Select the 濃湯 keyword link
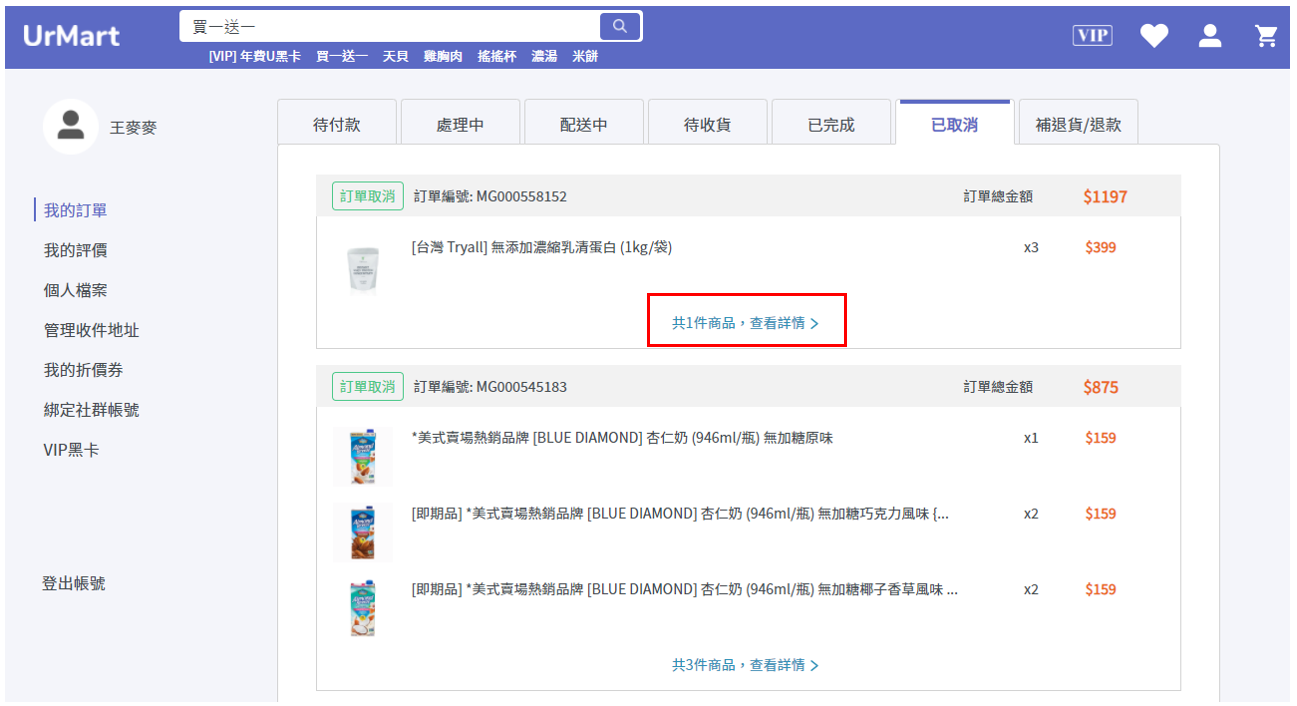The width and height of the screenshot is (1297, 706). point(544,57)
